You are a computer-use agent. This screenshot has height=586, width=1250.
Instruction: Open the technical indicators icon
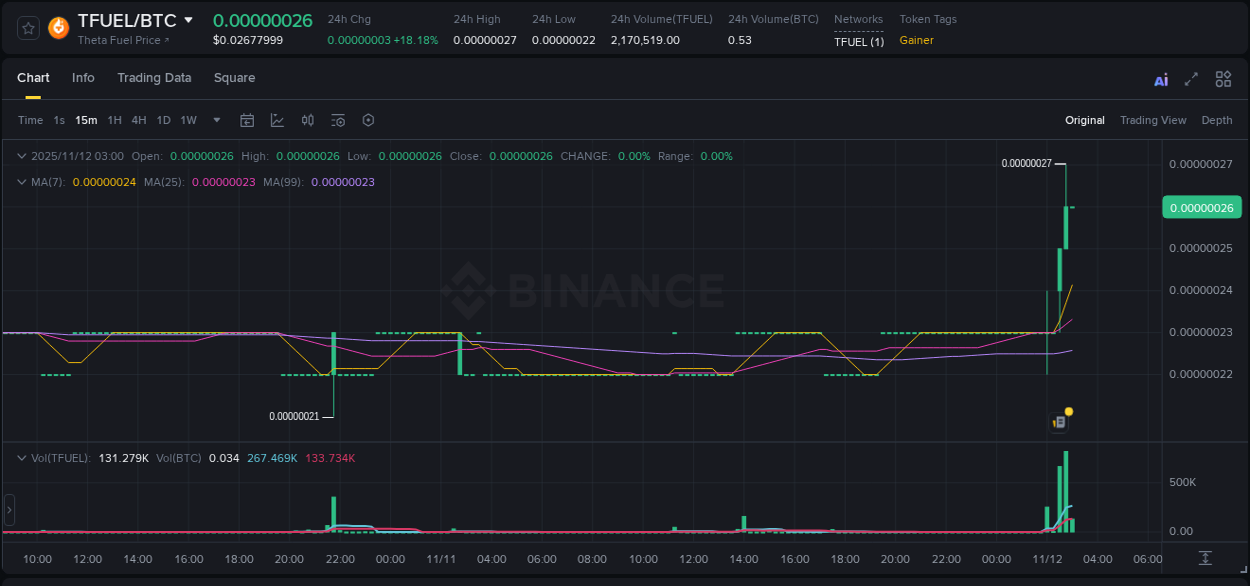tap(338, 120)
